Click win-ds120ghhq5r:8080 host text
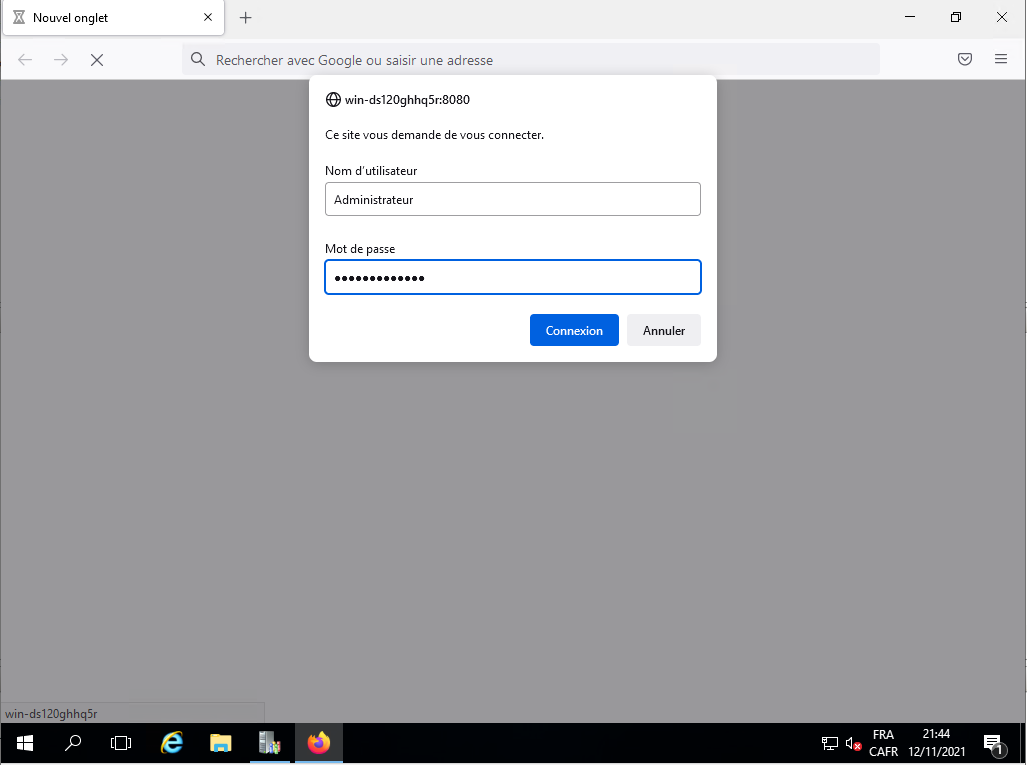 [x=407, y=100]
